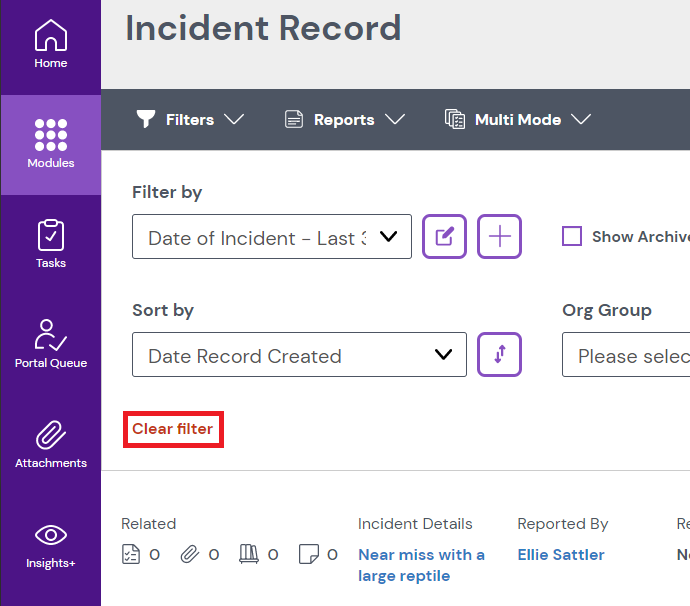Add a new filter with plus button

(499, 237)
